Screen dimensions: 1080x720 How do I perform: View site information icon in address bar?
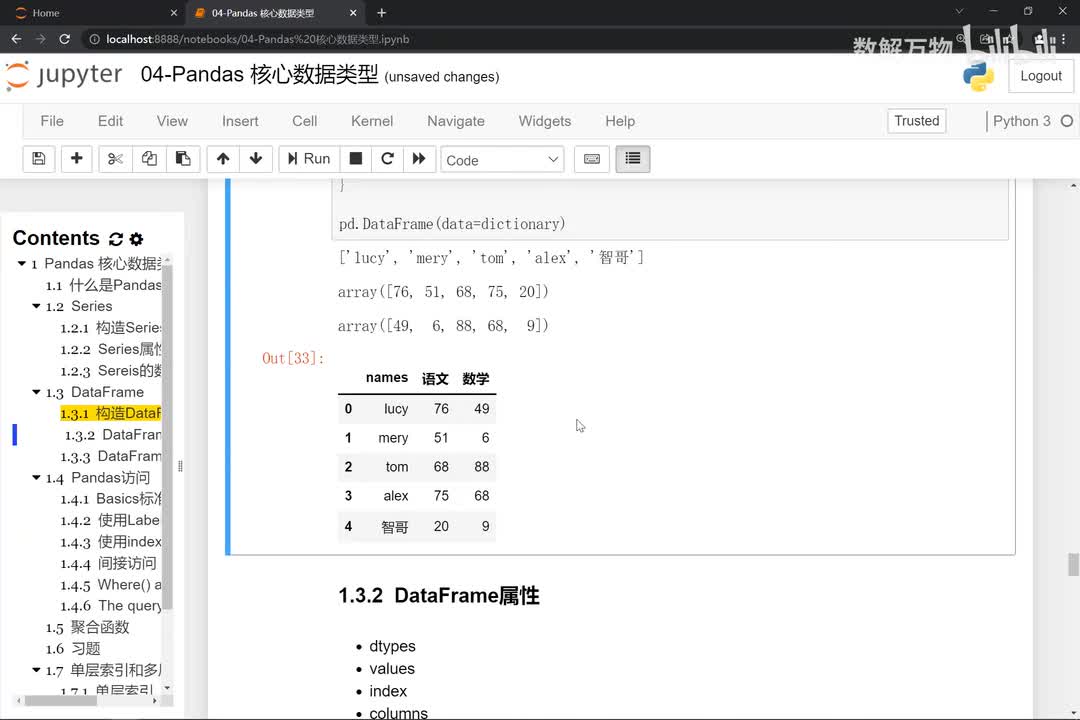[x=94, y=39]
